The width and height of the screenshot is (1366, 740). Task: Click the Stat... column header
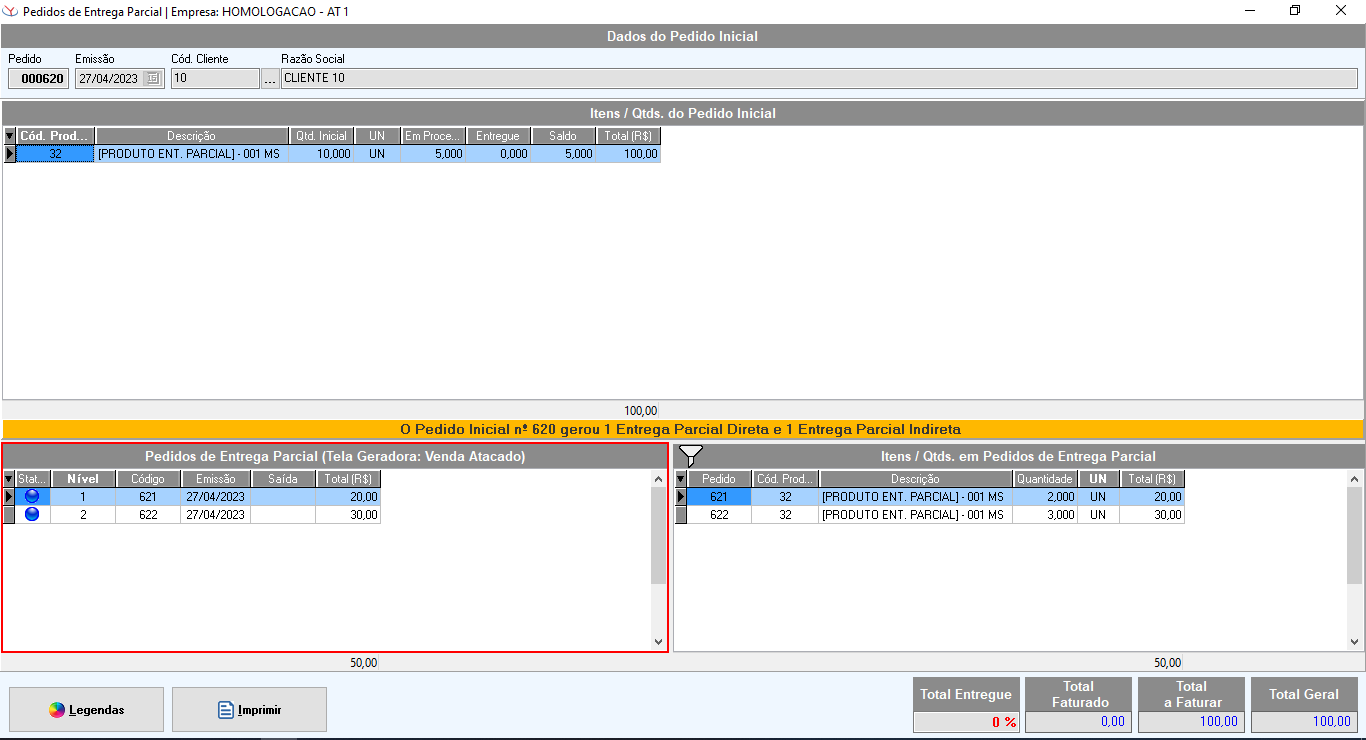34,479
